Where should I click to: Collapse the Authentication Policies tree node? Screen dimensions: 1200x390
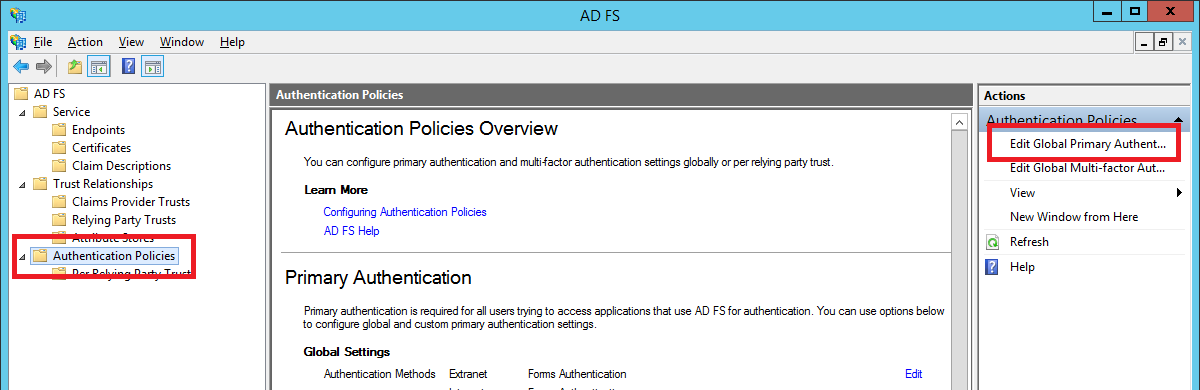pos(23,257)
